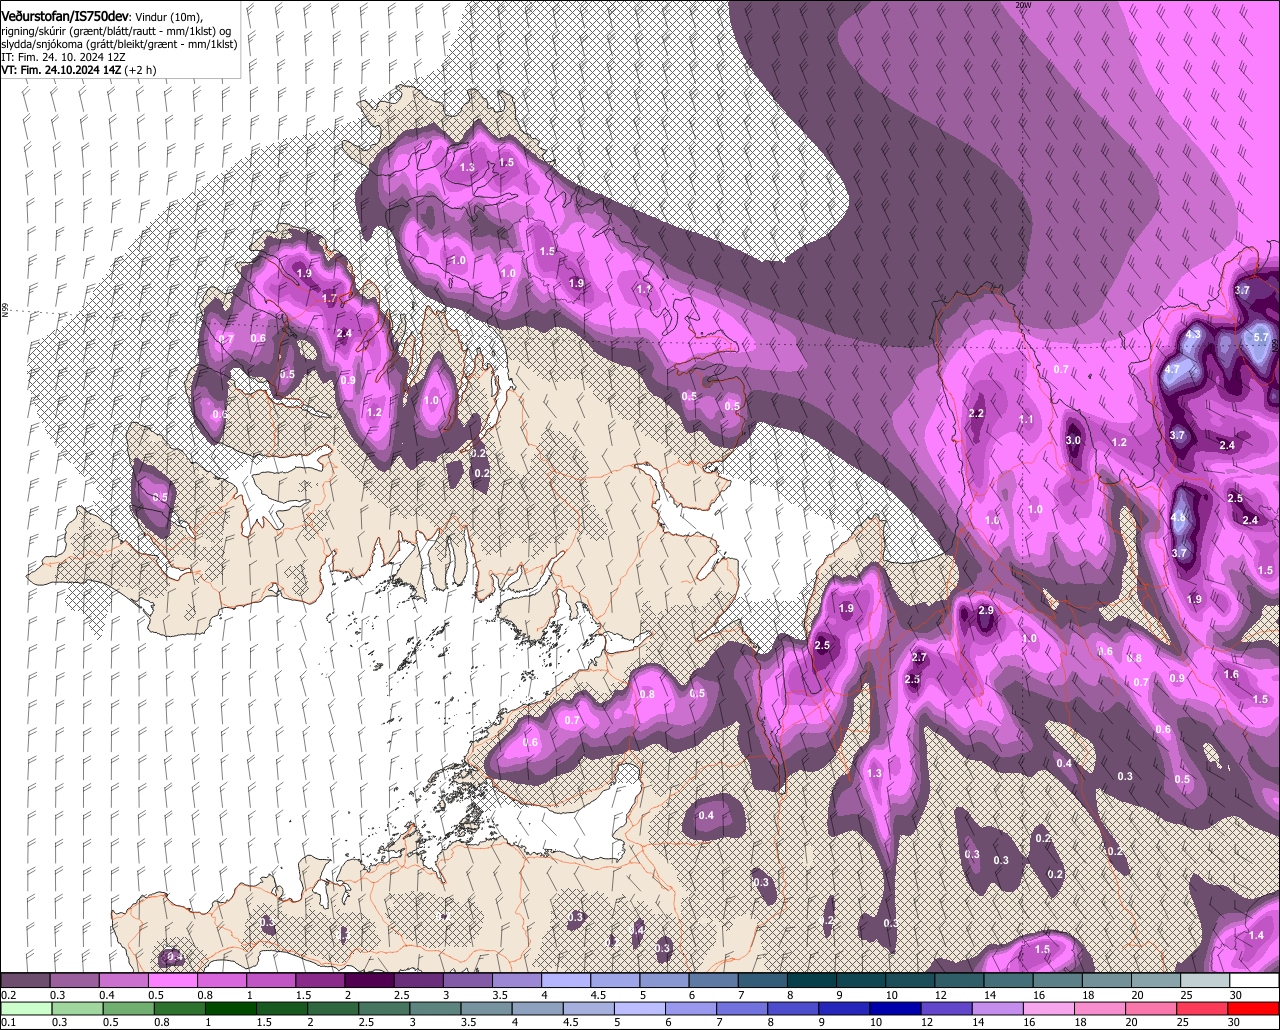Screen dimensions: 1280x1030
Task: Click the 4.6 precipitation value on the map
Action: point(1178,518)
